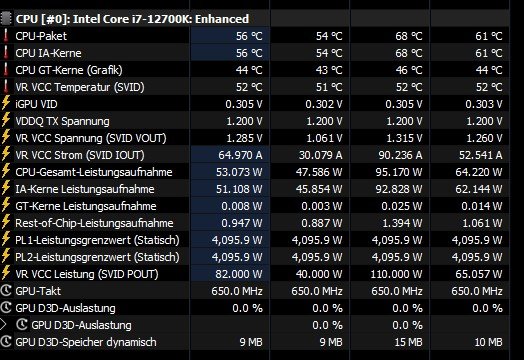Click thermometer icon beside CPU IA-Kerne
This screenshot has height=360, width=524.
[6, 53]
